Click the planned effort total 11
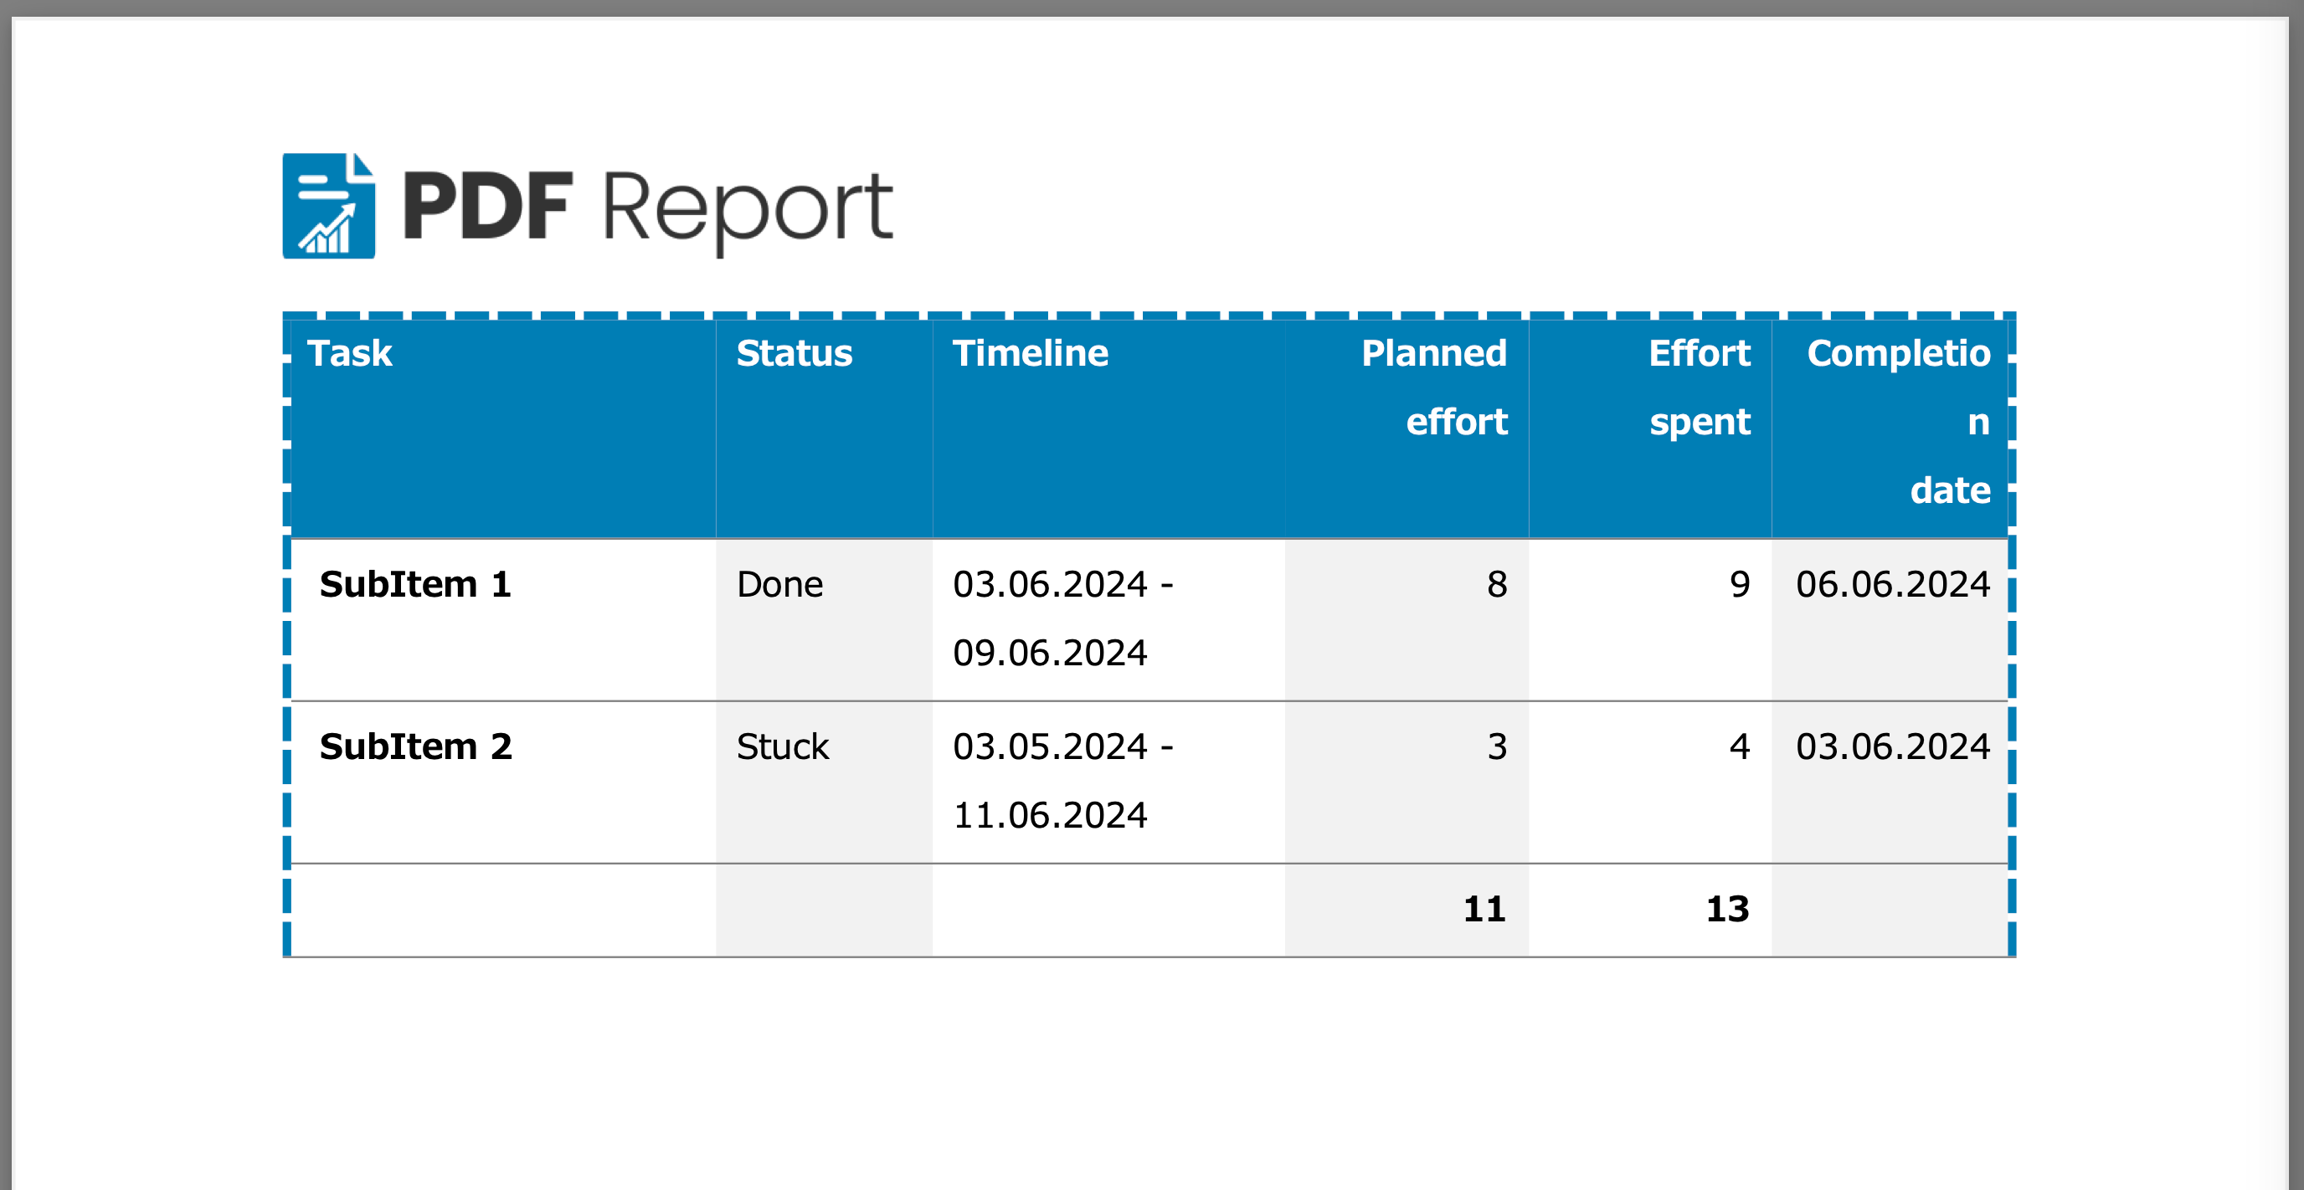The height and width of the screenshot is (1190, 2304). [1483, 908]
